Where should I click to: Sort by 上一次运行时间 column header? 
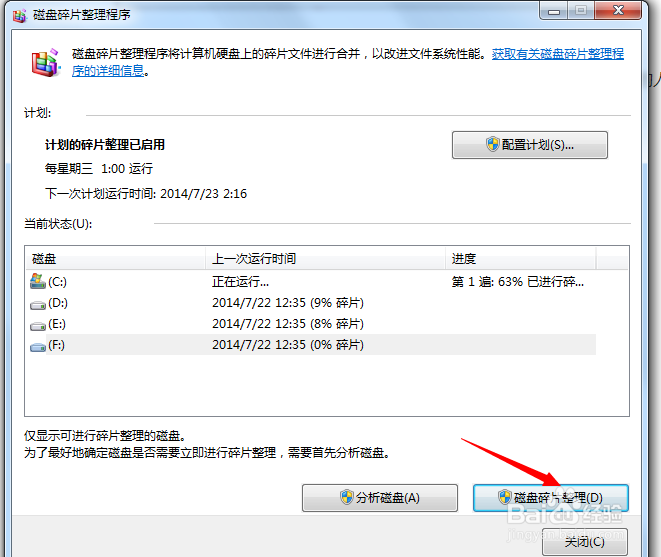coord(325,258)
